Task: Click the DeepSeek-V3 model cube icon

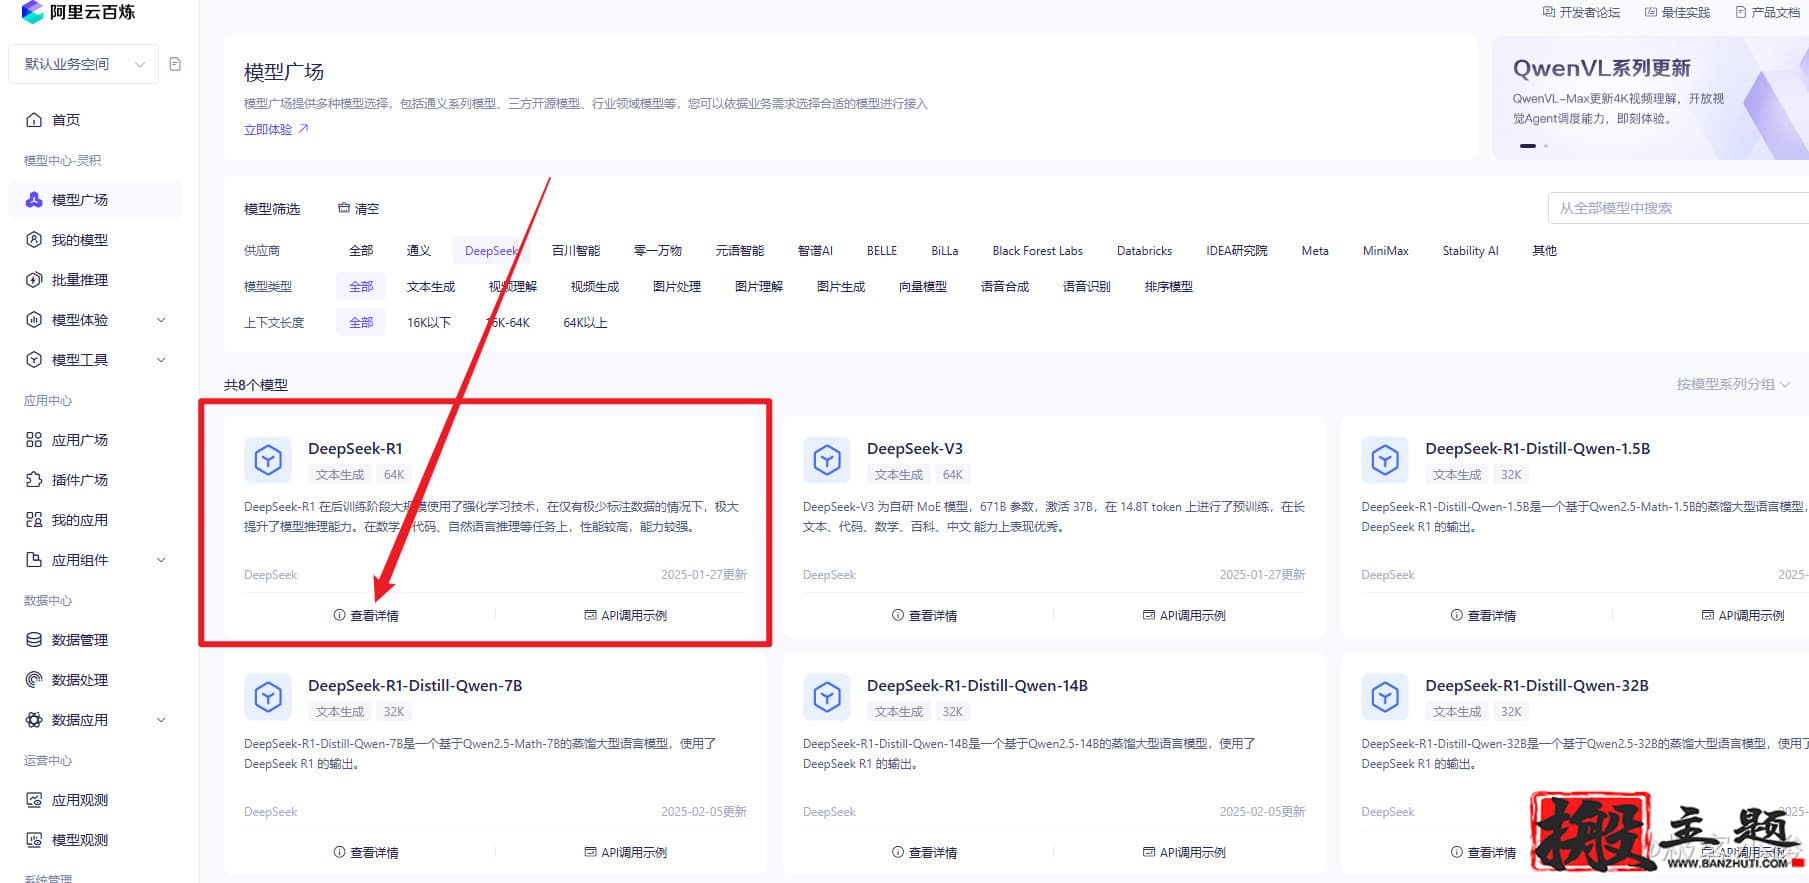Action: pyautogui.click(x=827, y=460)
